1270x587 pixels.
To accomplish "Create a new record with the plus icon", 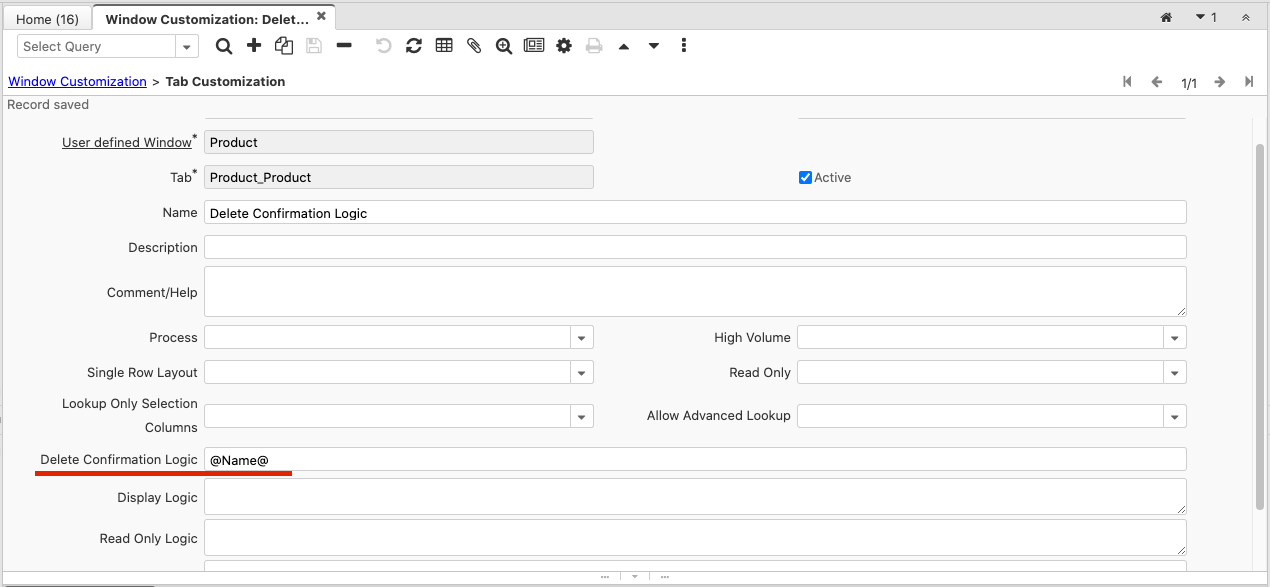I will (253, 45).
